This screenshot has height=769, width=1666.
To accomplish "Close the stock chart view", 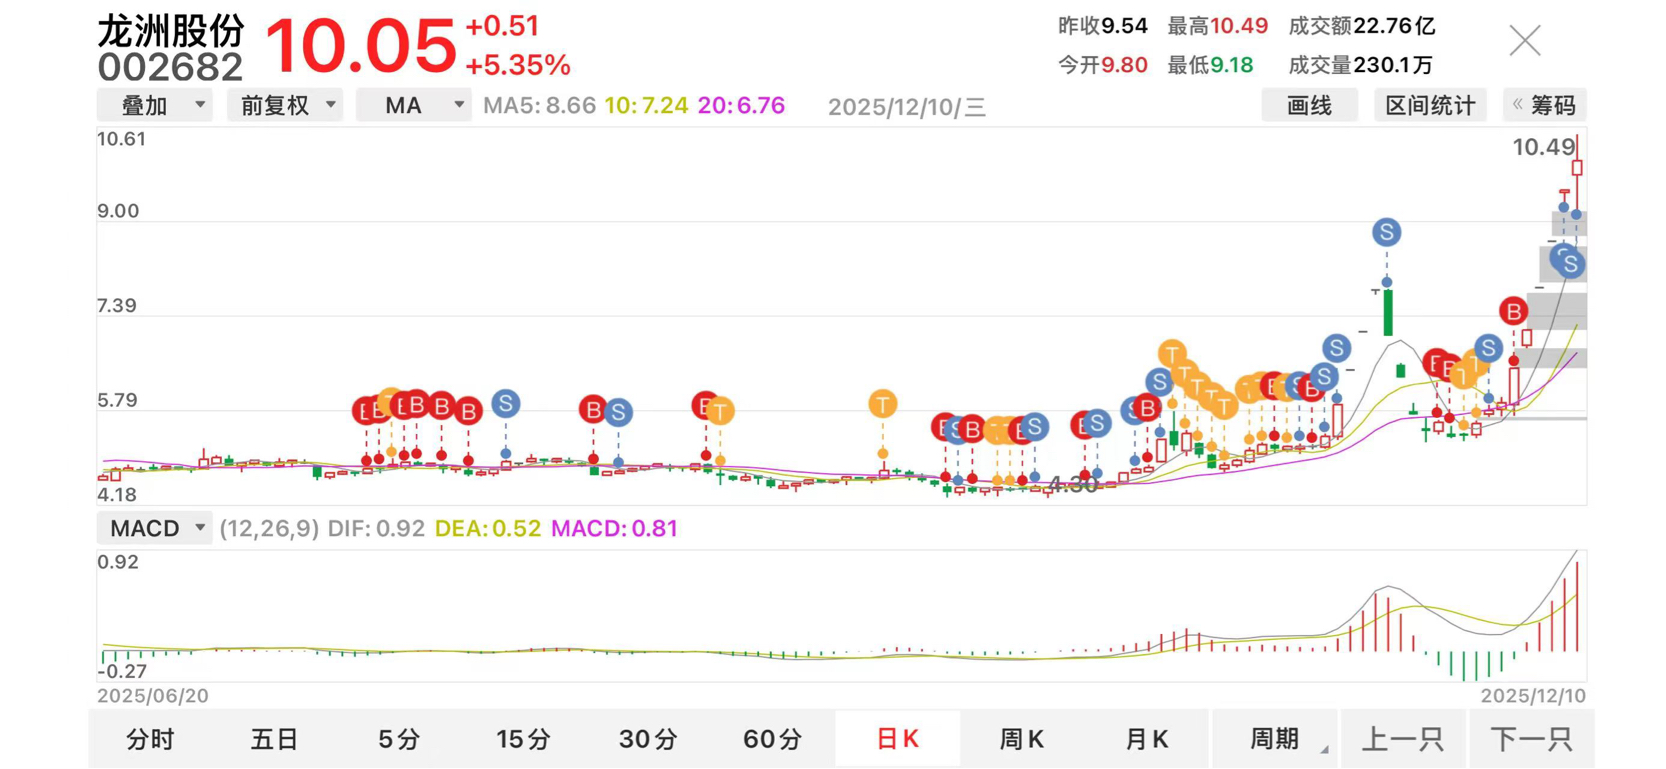I will click(x=1524, y=40).
